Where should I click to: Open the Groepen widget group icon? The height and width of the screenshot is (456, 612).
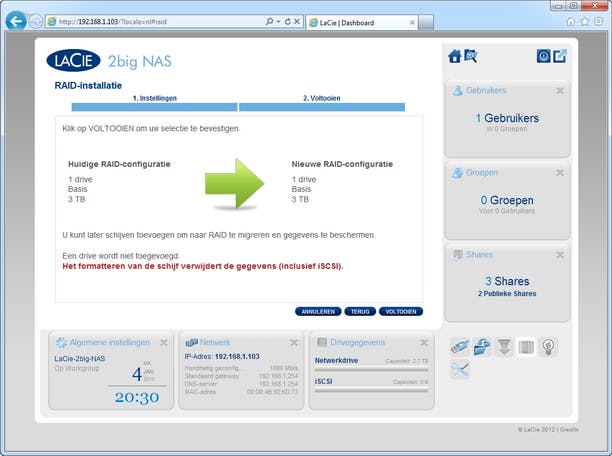(x=457, y=173)
